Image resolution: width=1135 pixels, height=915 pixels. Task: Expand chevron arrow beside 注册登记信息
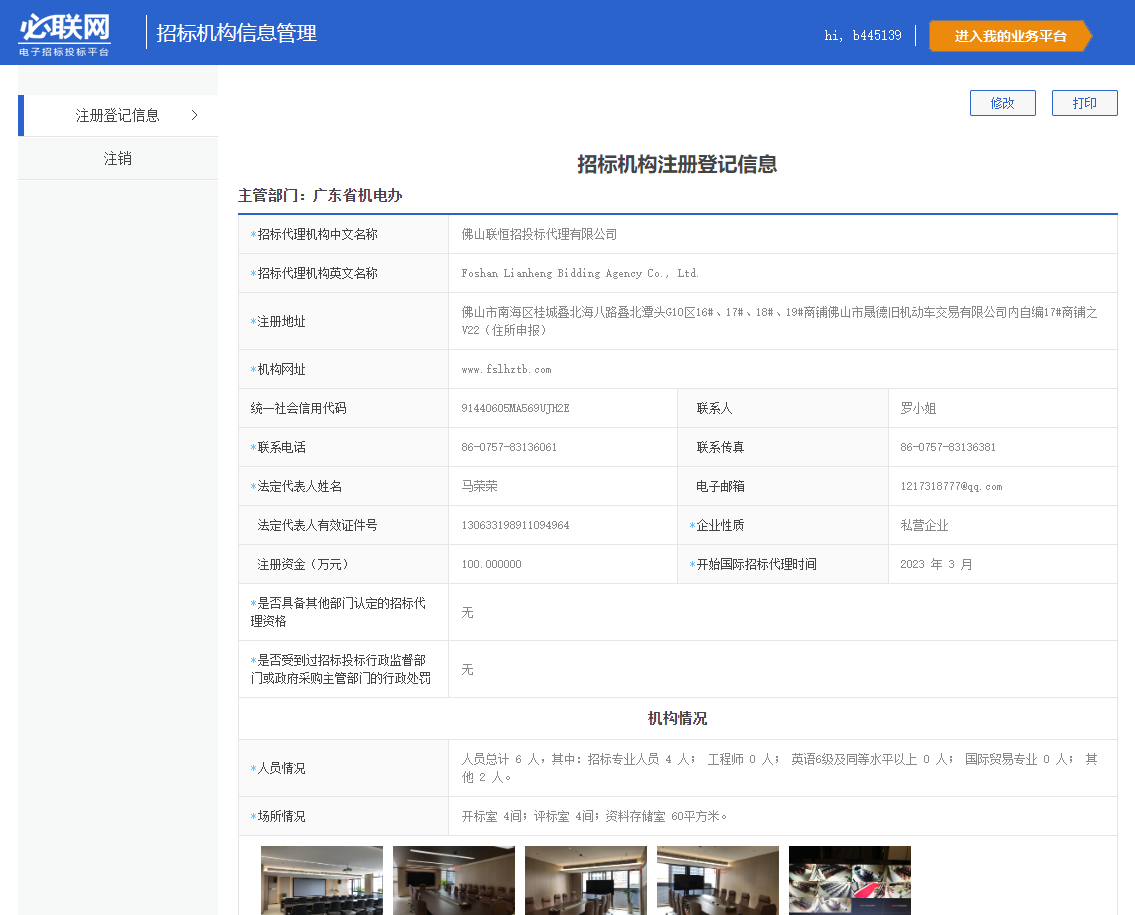pyautogui.click(x=194, y=116)
